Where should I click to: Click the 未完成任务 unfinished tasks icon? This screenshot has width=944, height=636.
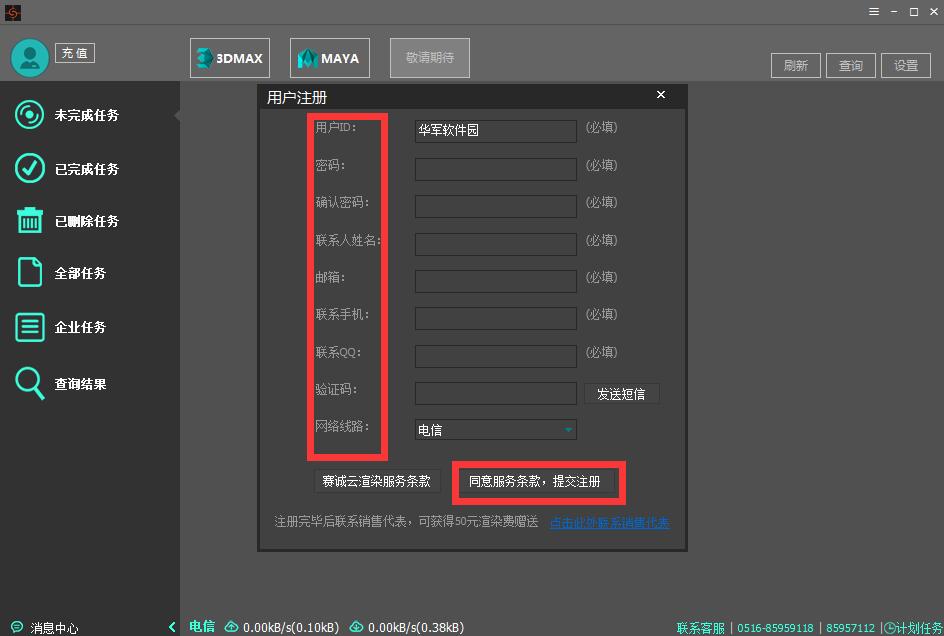[x=30, y=115]
